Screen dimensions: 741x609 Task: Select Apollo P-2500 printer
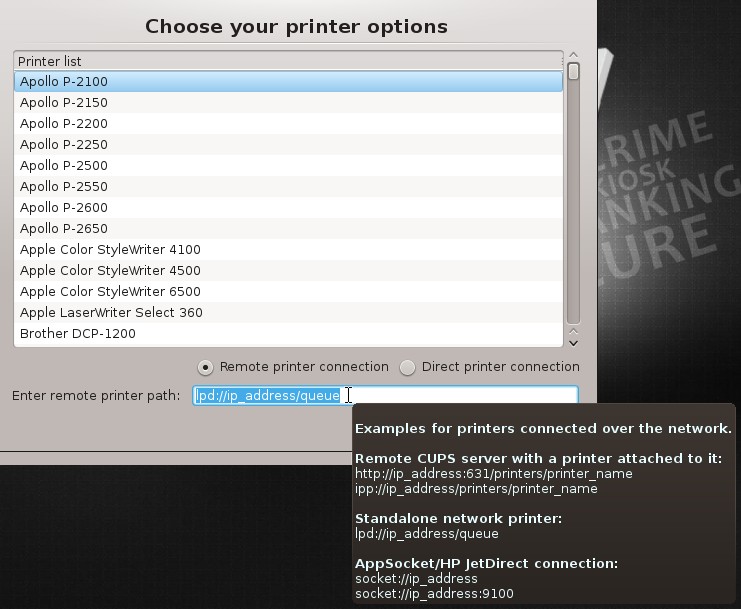288,165
